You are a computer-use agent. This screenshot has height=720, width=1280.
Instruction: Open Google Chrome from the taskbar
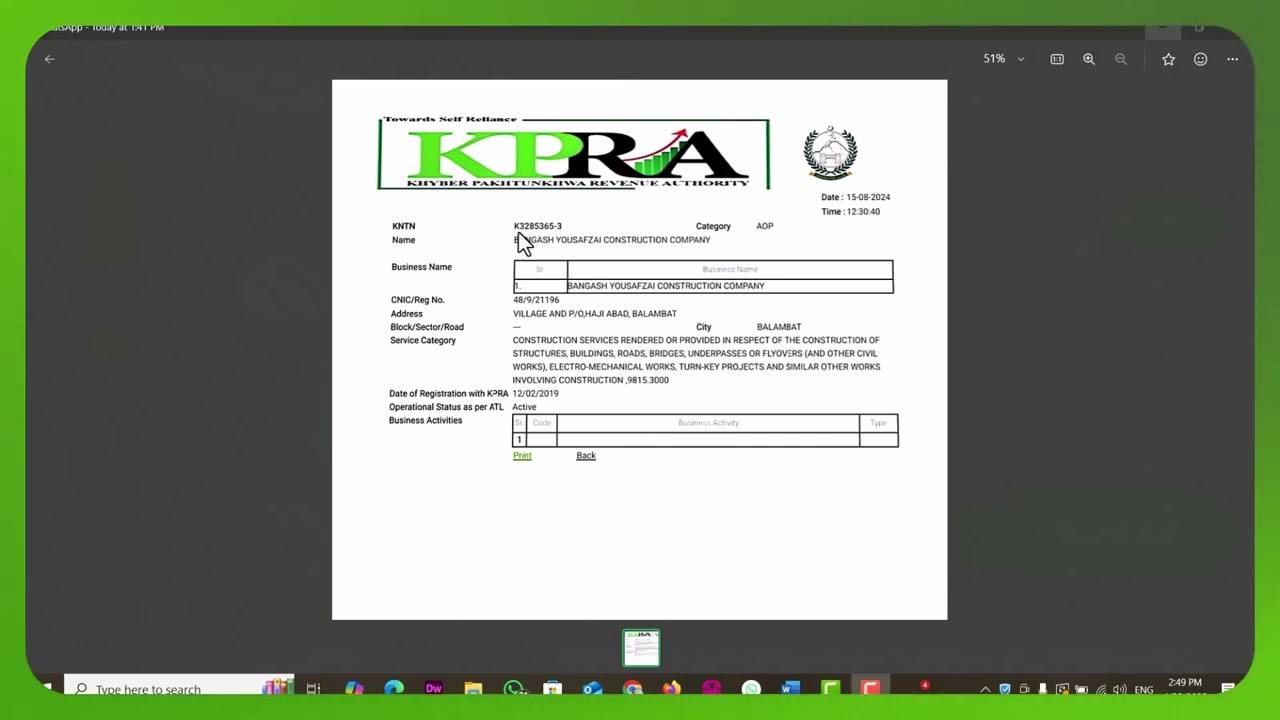[632, 689]
